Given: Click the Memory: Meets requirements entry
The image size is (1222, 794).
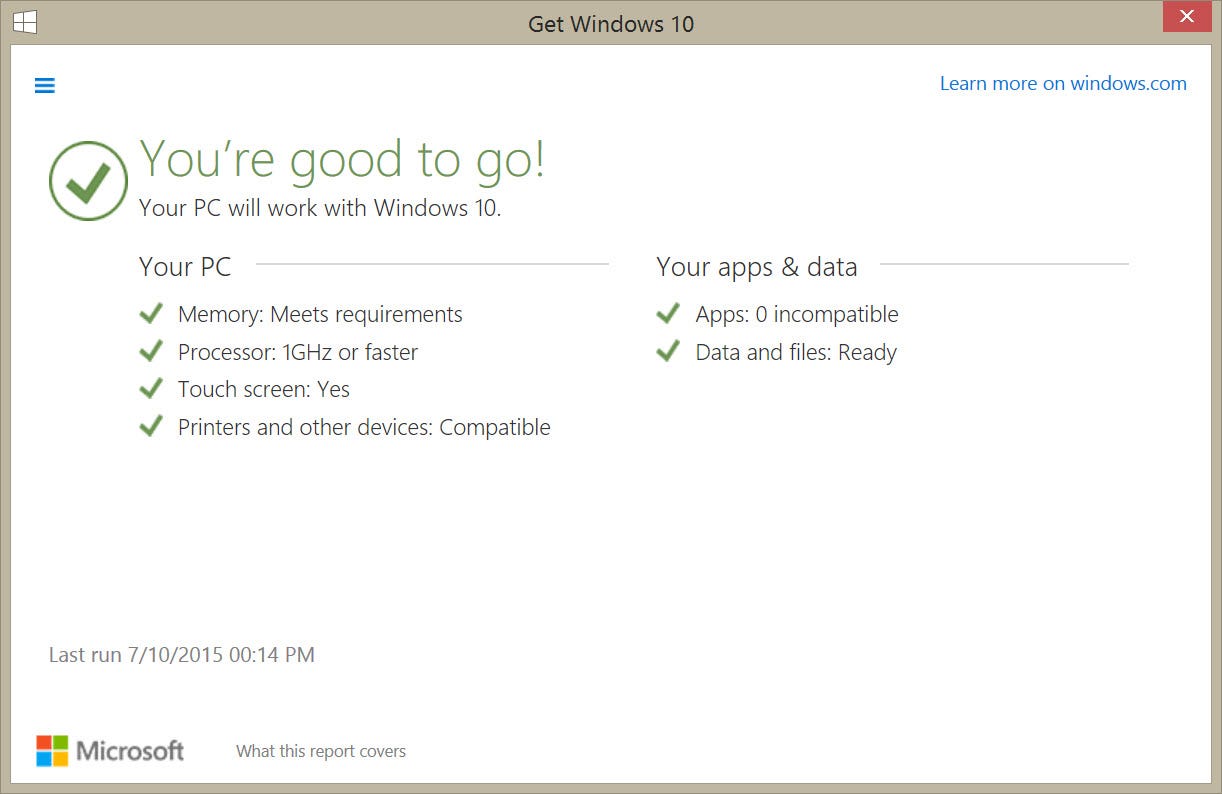Looking at the screenshot, I should [x=320, y=314].
